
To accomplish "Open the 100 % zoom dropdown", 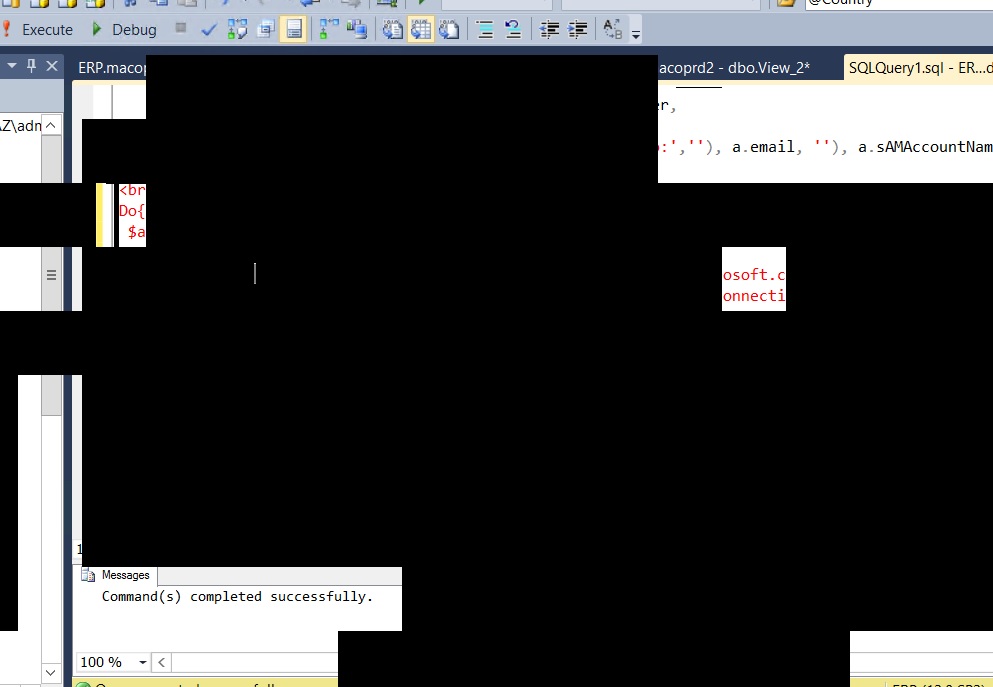I will point(142,662).
